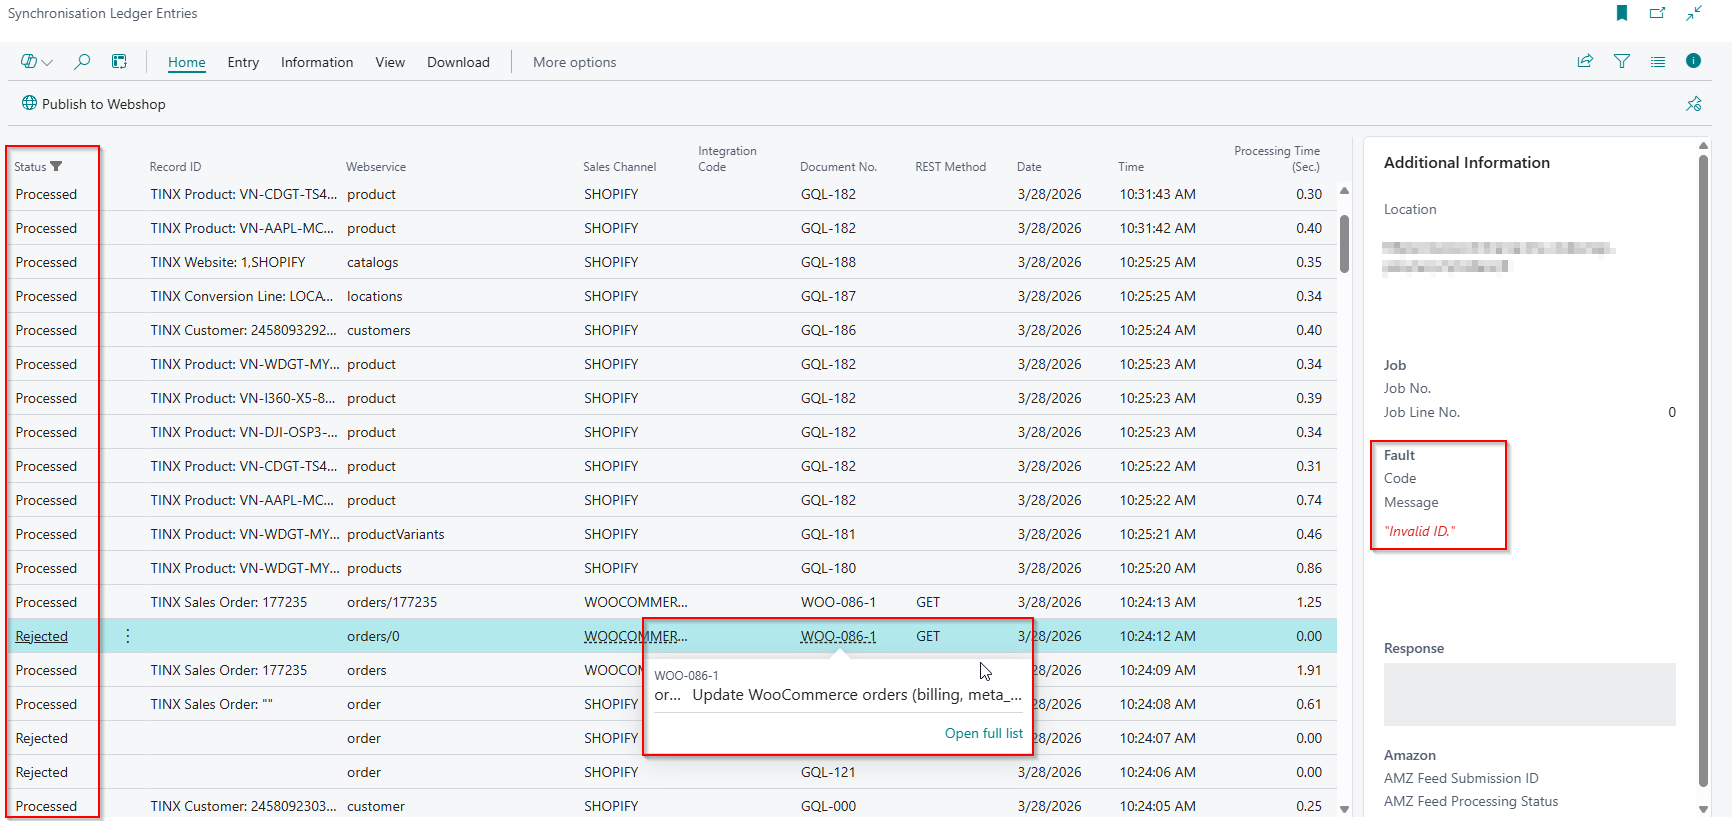Click the collapse page icon at top right
This screenshot has width=1732, height=821.
[1694, 13]
